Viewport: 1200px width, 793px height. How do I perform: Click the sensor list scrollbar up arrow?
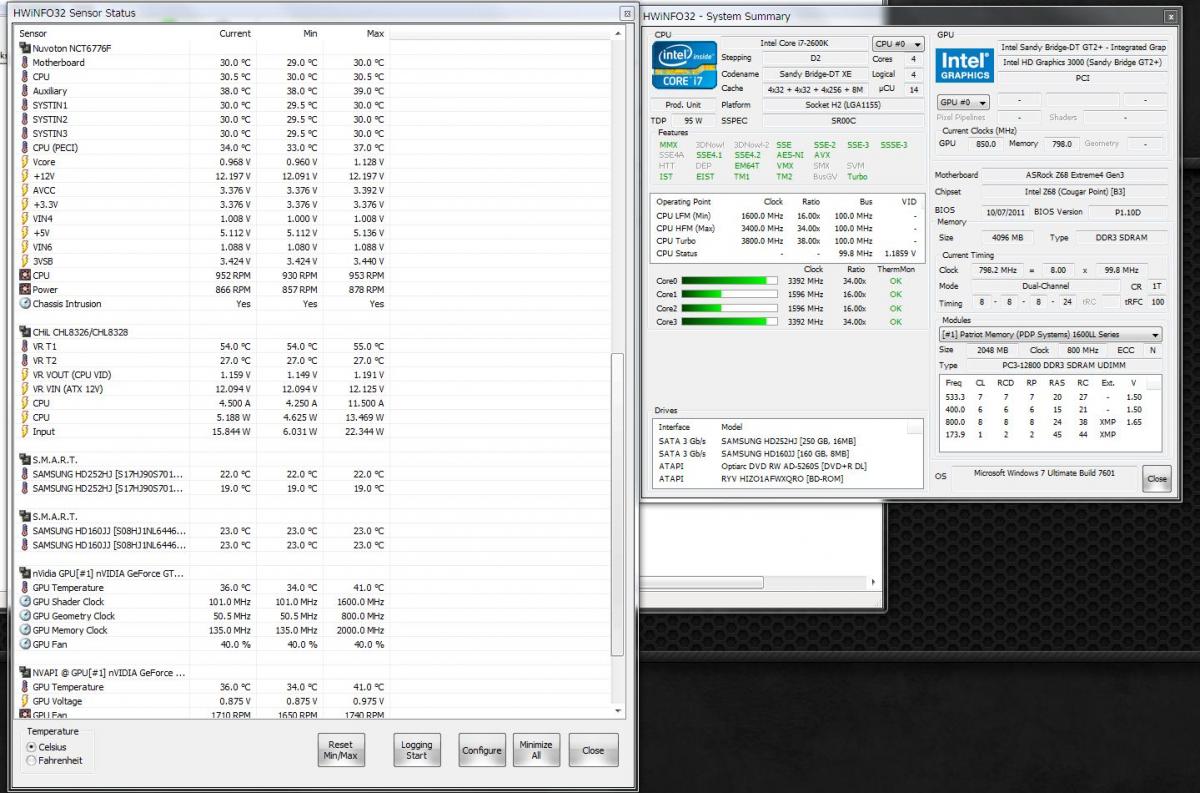click(x=617, y=34)
